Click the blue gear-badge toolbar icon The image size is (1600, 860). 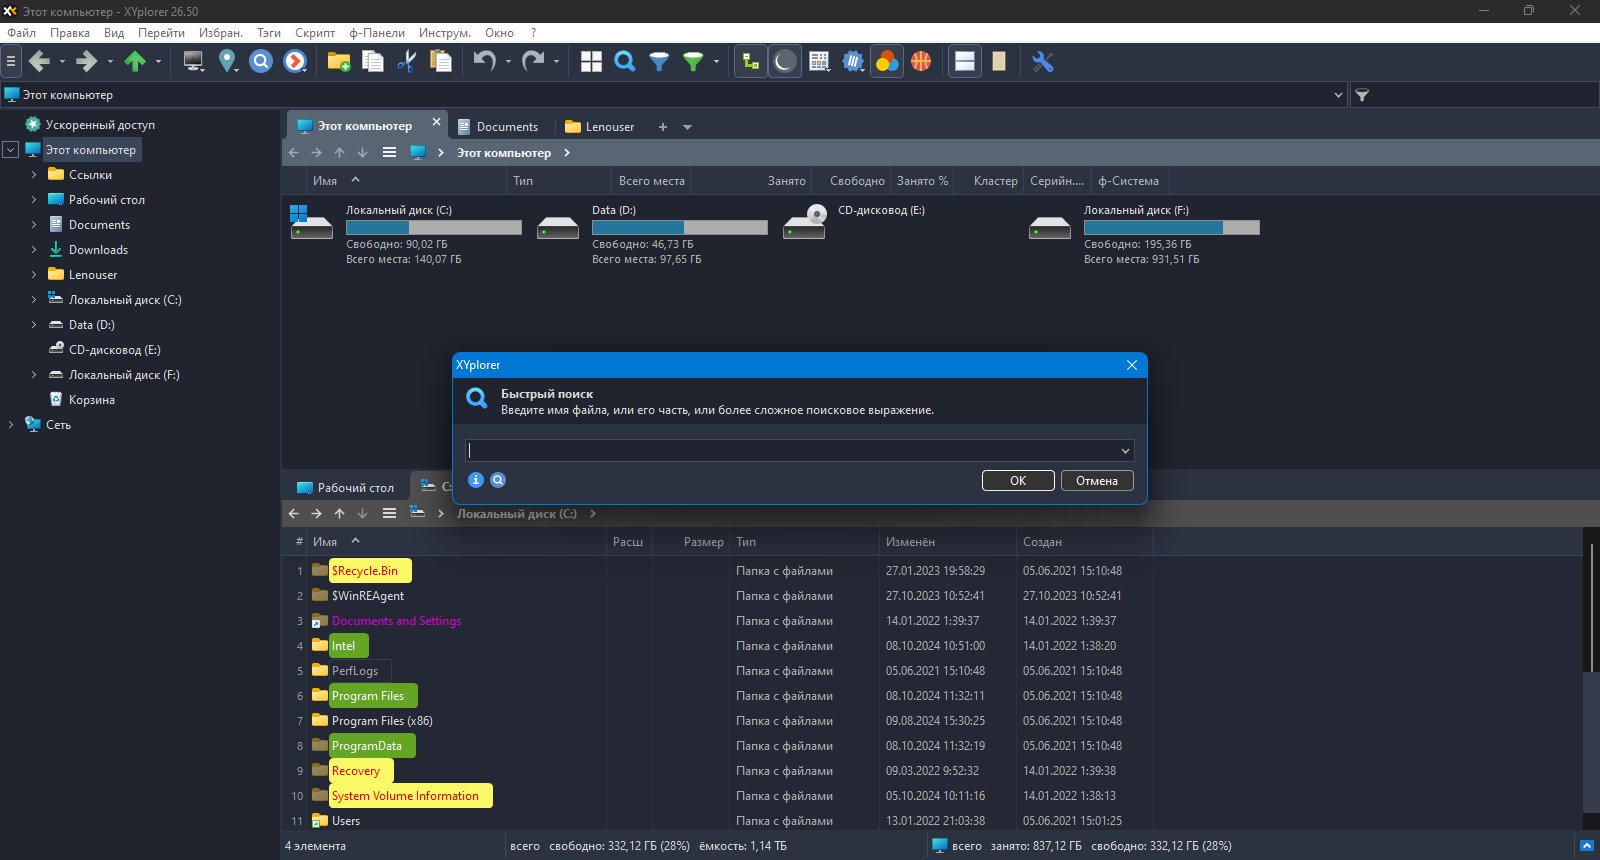click(x=853, y=62)
